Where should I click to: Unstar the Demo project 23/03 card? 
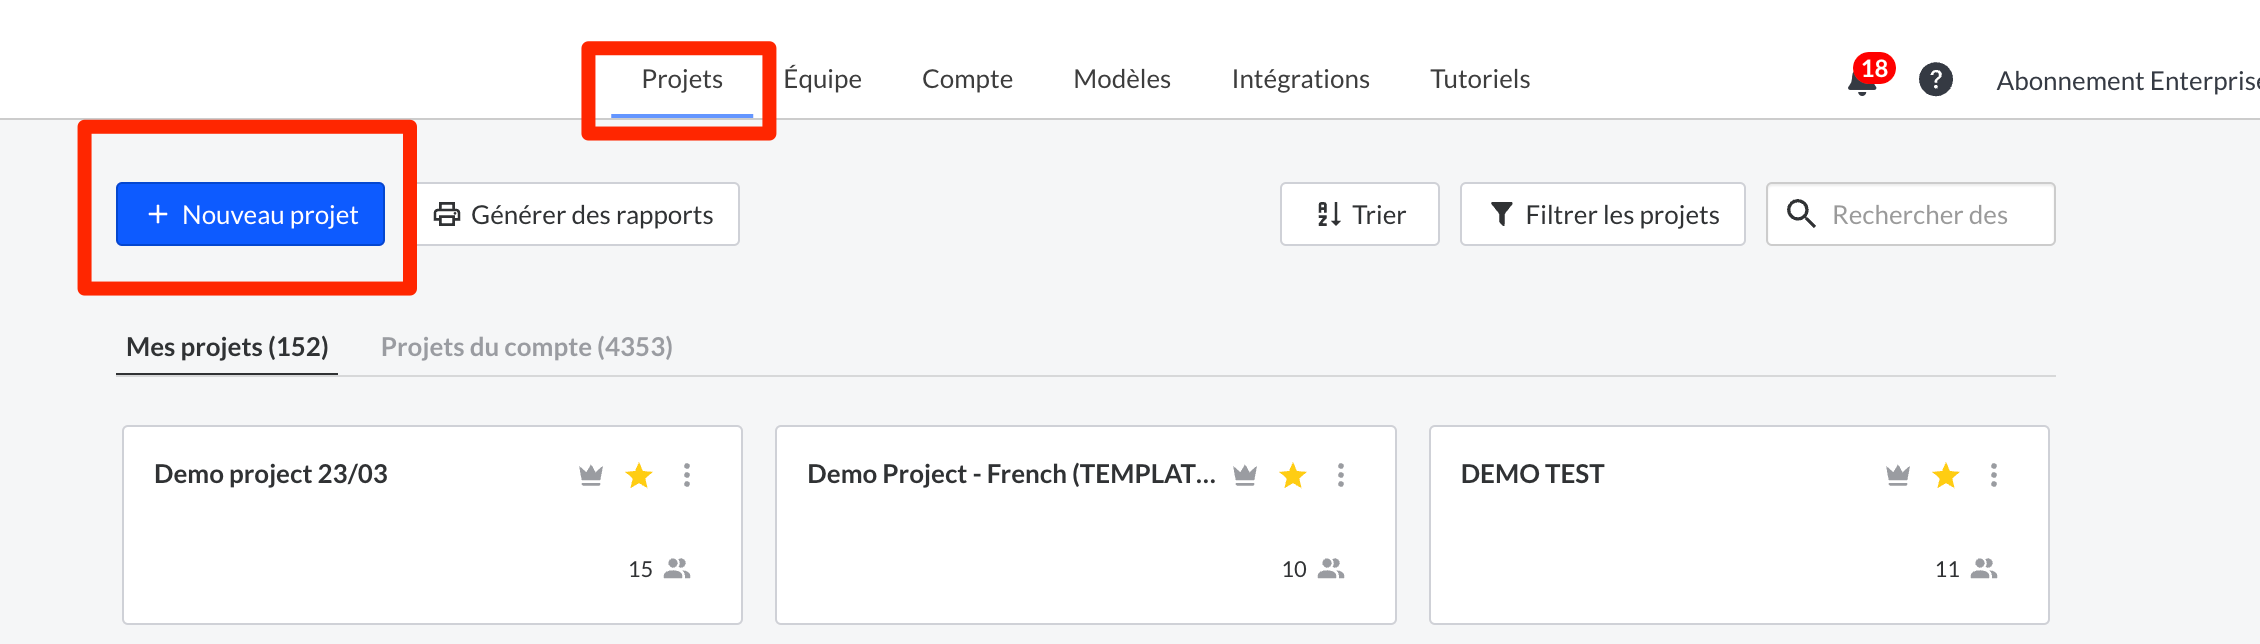coord(639,475)
